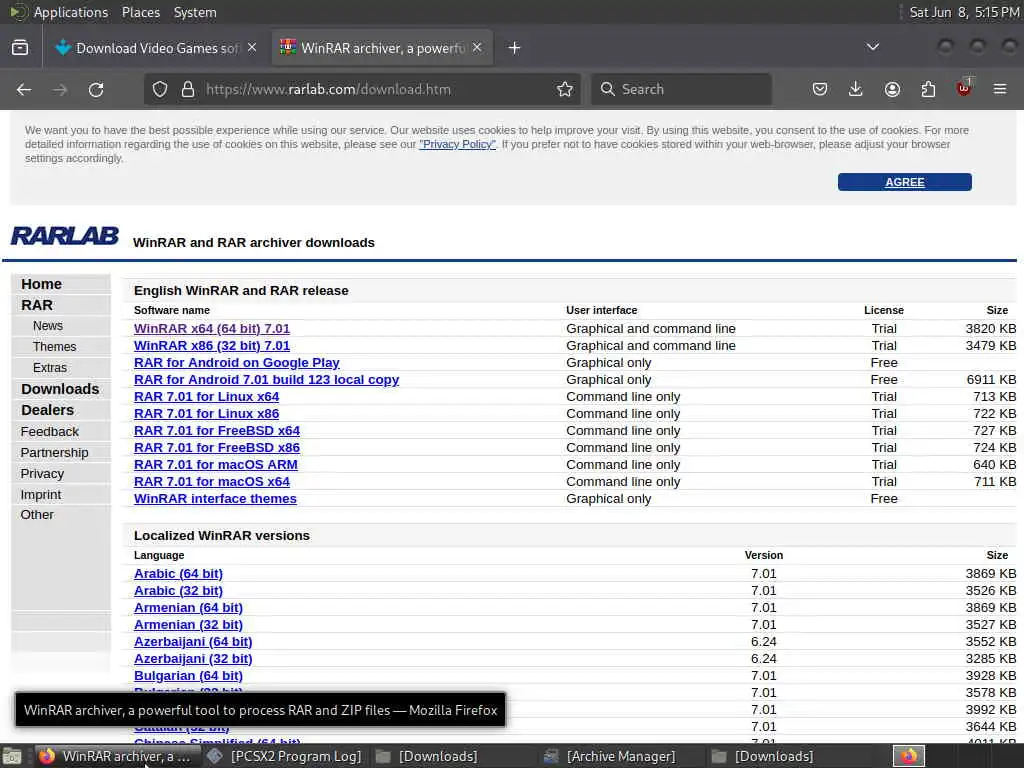
Task: Download RAR 7.01 for Linux x86
Action: coord(206,413)
